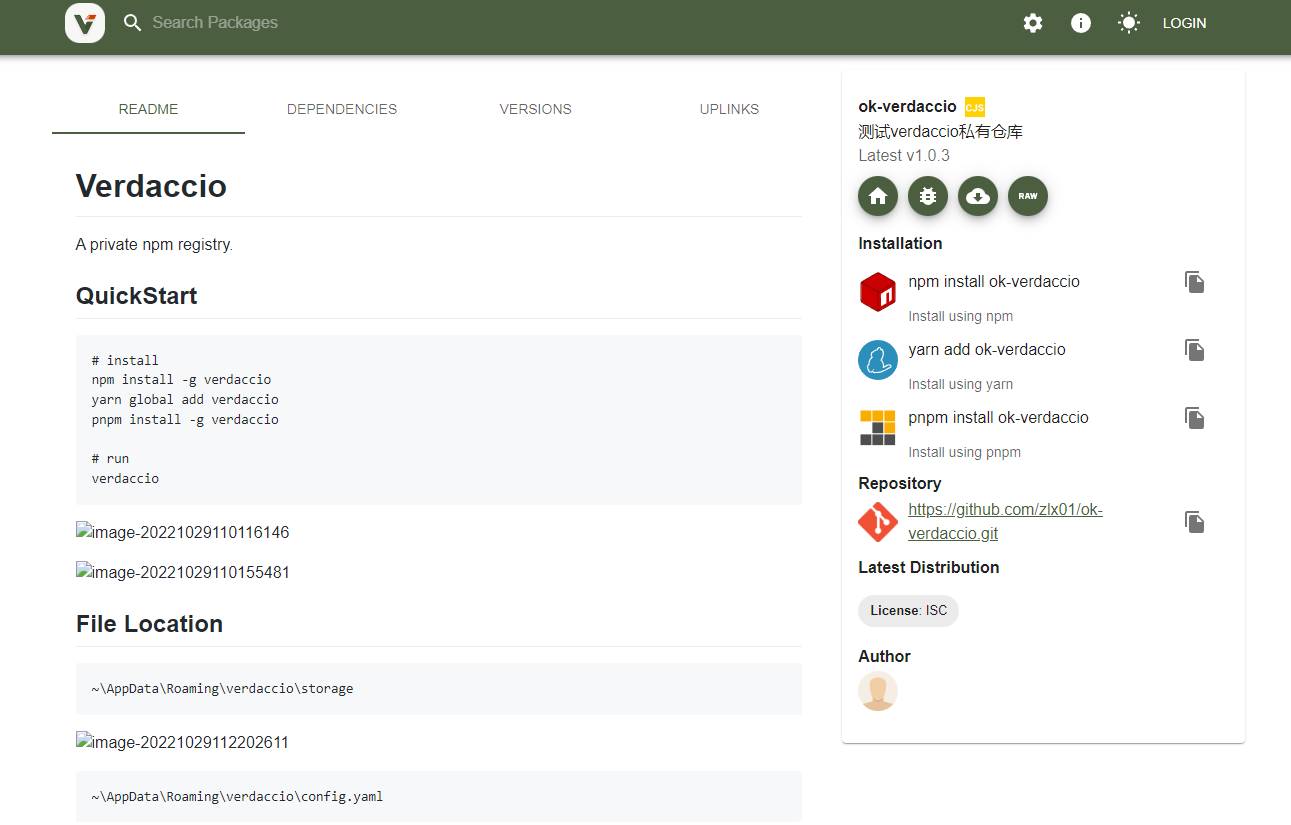Click the License: ISC chip
The image size is (1291, 825).
point(908,611)
